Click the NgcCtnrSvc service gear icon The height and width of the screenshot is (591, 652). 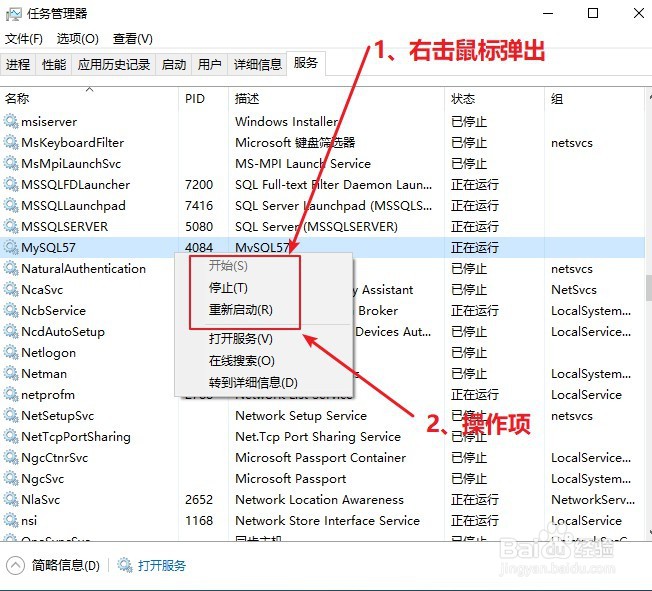coord(11,457)
